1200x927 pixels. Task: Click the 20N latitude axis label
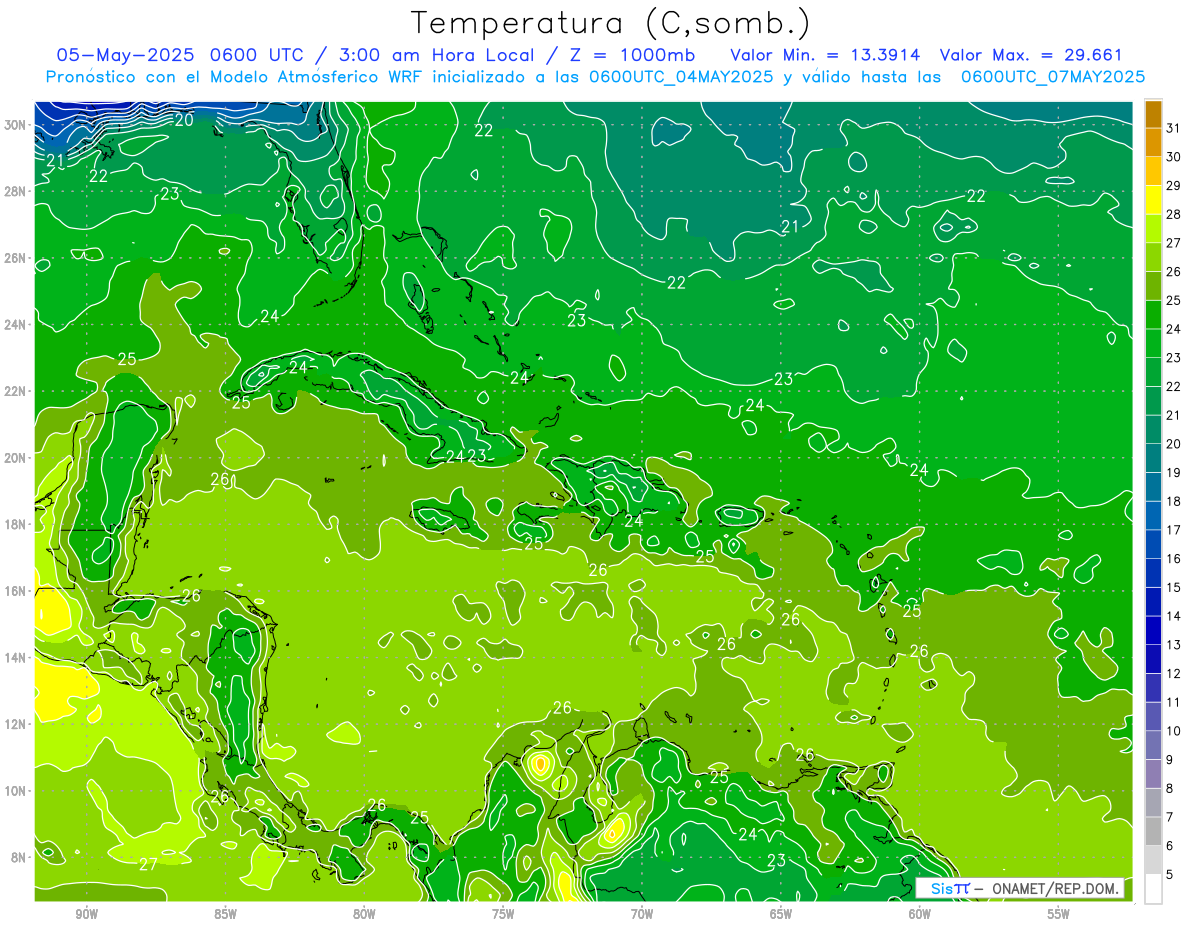[x=15, y=457]
